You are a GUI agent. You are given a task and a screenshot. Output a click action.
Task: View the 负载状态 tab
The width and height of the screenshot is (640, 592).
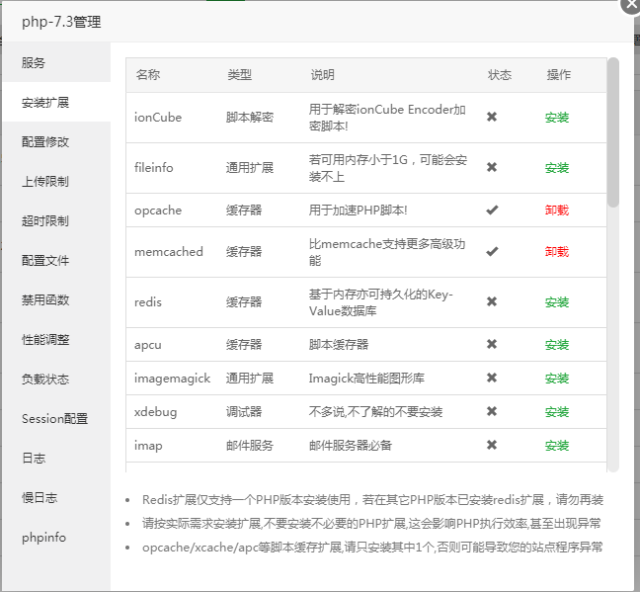tap(56, 379)
